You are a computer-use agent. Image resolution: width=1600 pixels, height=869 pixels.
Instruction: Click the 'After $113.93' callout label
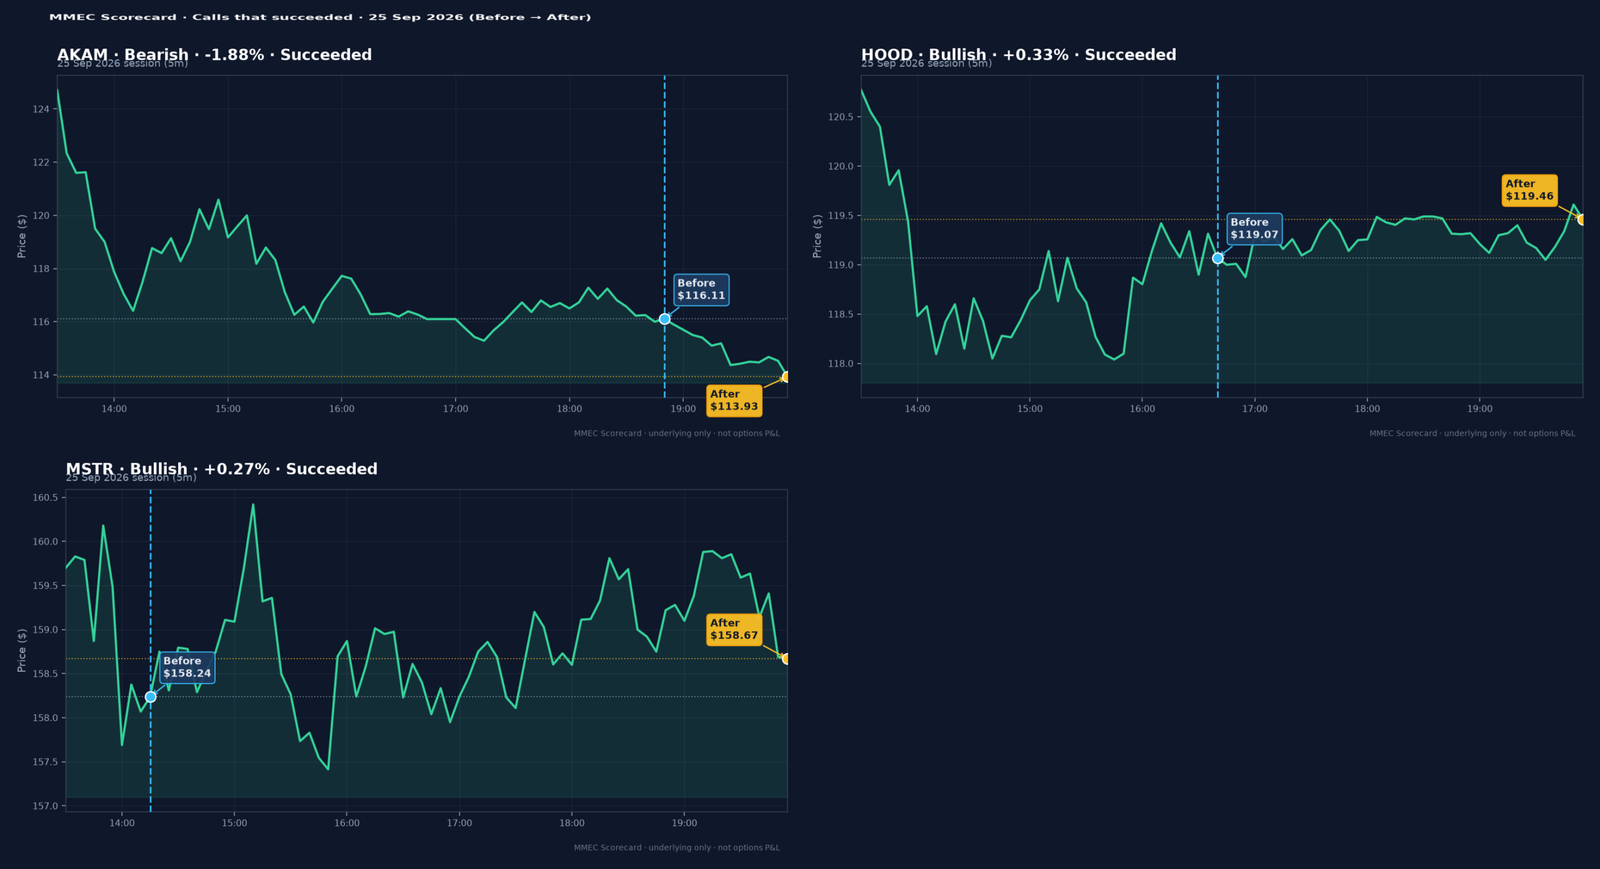click(x=734, y=400)
